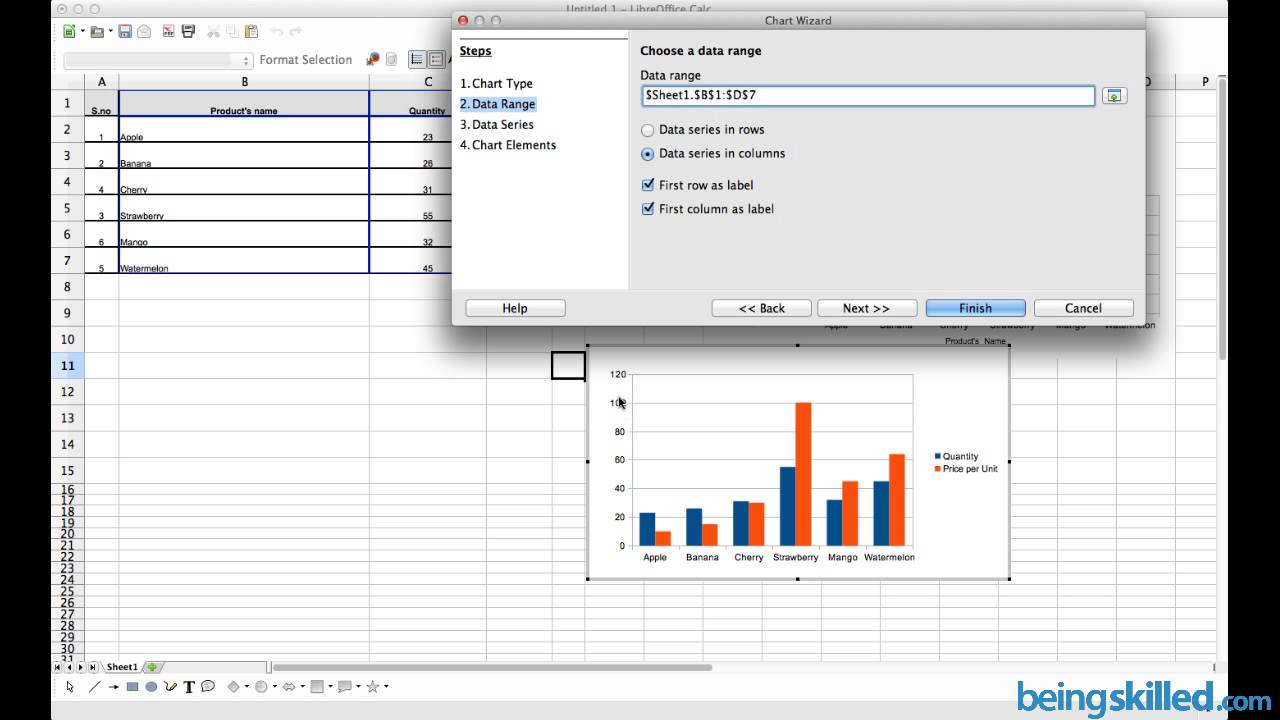
Task: Pick the Callouts speech bubble tool
Action: click(x=208, y=686)
